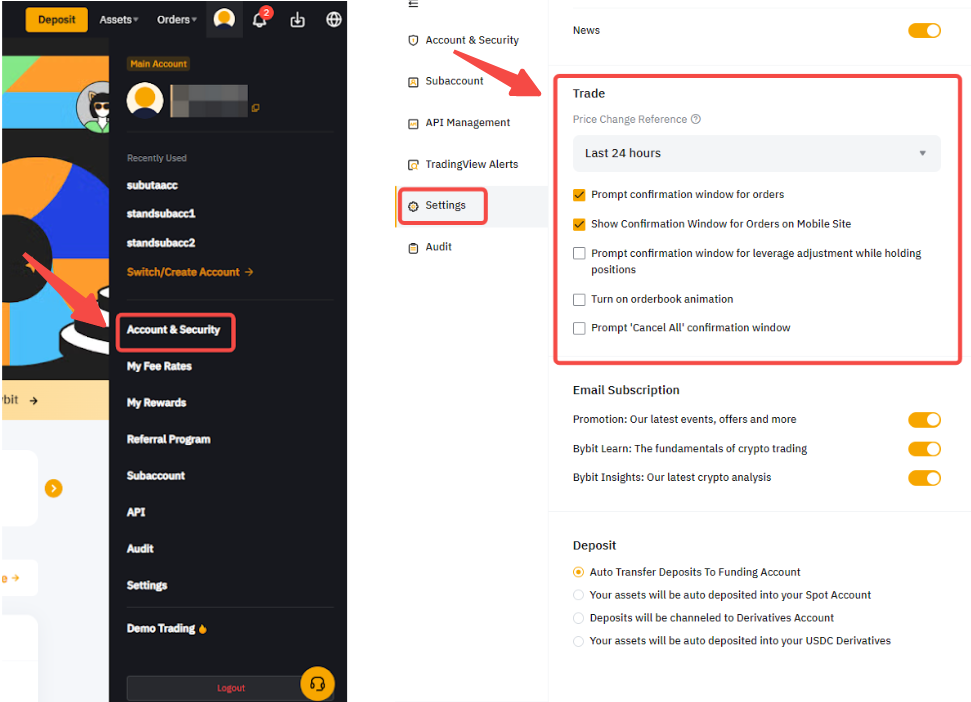
Task: Uncheck Prompt confirmation window for orders
Action: (578, 194)
